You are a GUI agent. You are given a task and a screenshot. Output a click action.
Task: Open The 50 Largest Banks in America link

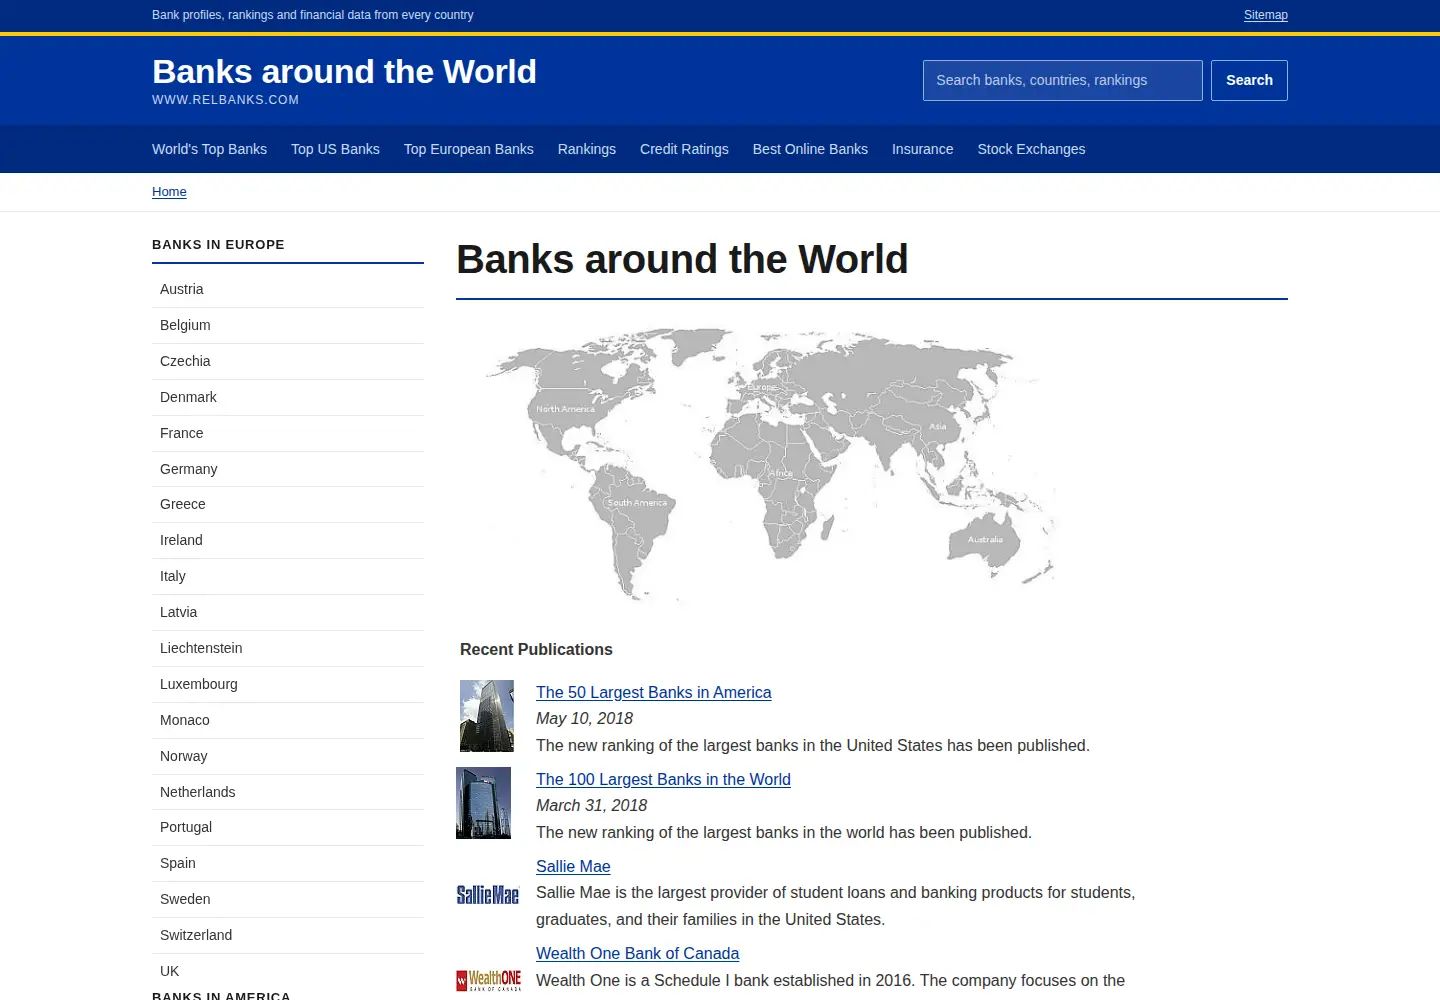[x=654, y=692]
